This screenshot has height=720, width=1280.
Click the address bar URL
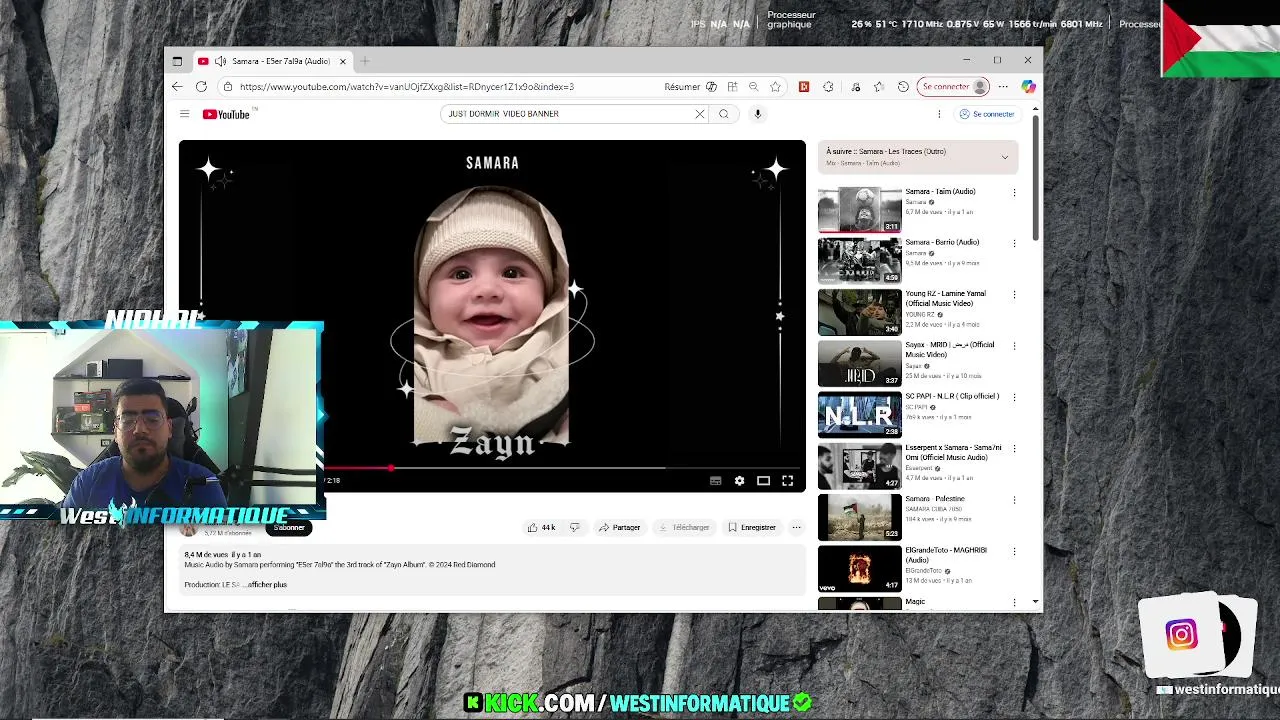coord(406,87)
